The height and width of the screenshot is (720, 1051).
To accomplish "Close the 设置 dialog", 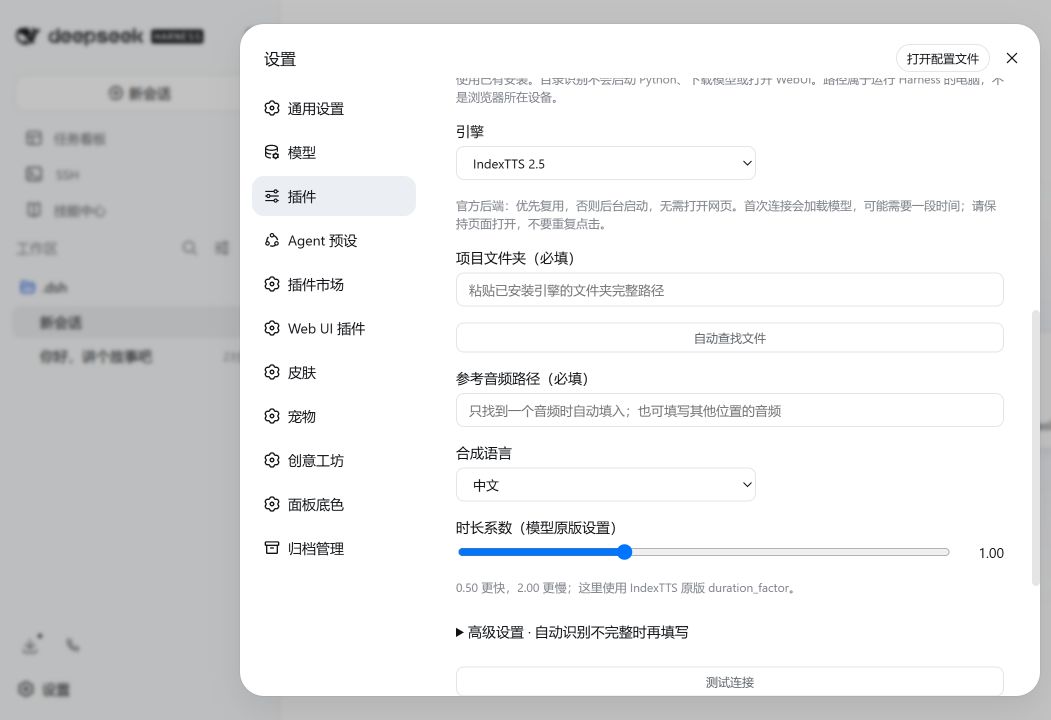I will 1012,58.
